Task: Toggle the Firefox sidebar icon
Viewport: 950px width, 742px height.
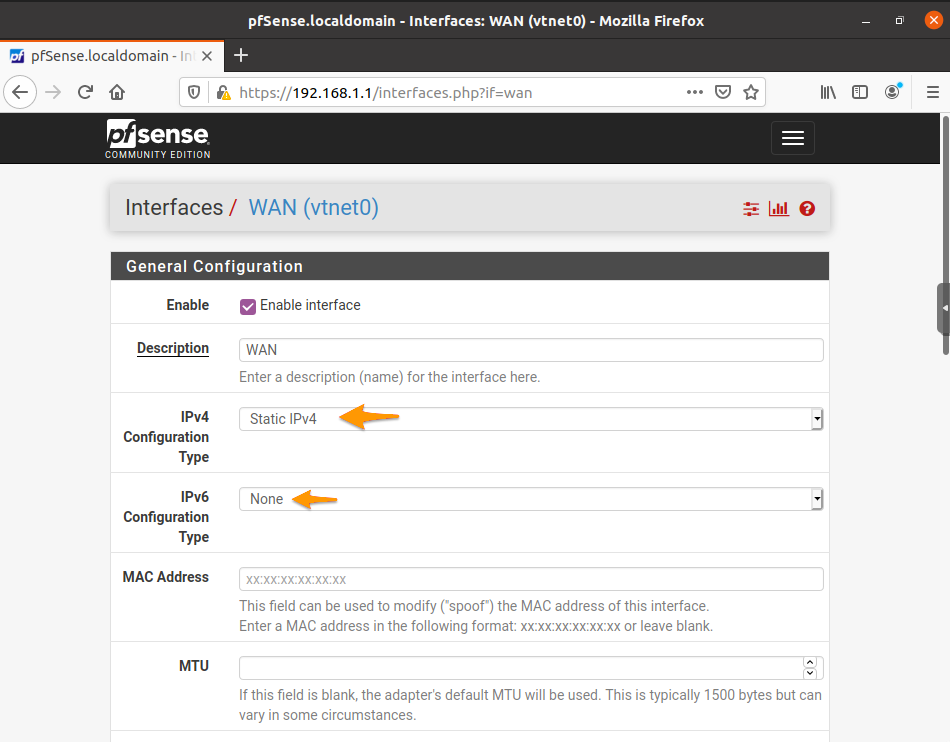Action: pos(860,91)
